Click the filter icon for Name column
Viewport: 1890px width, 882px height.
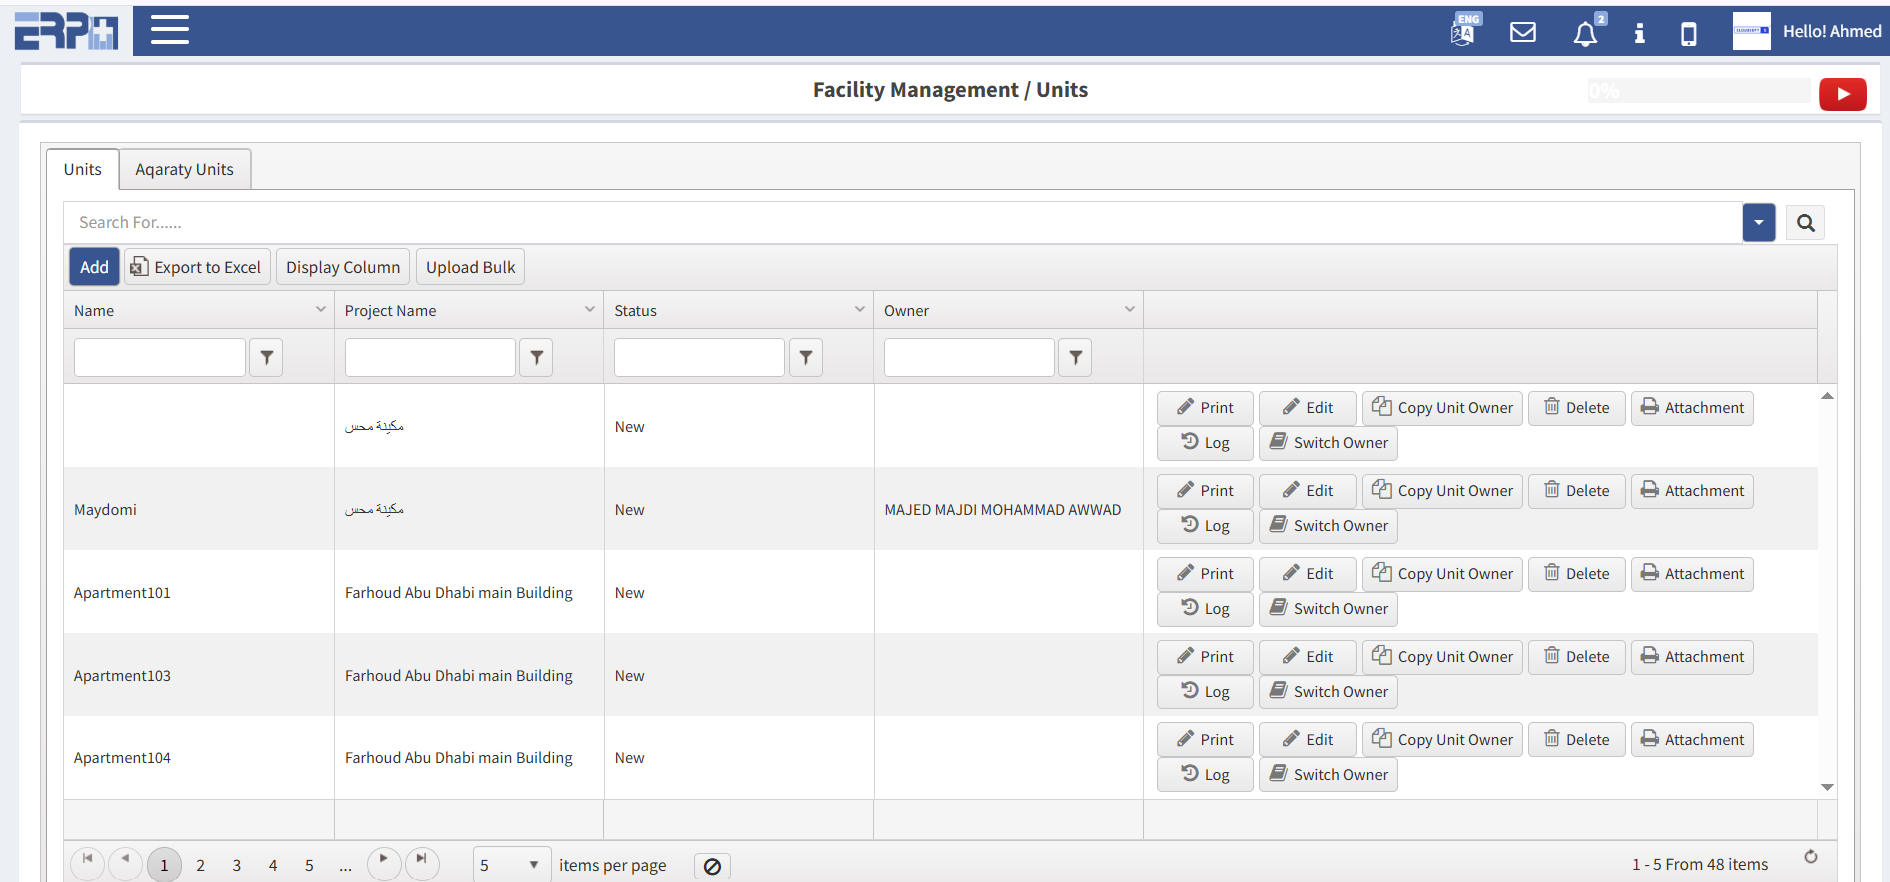pos(266,357)
